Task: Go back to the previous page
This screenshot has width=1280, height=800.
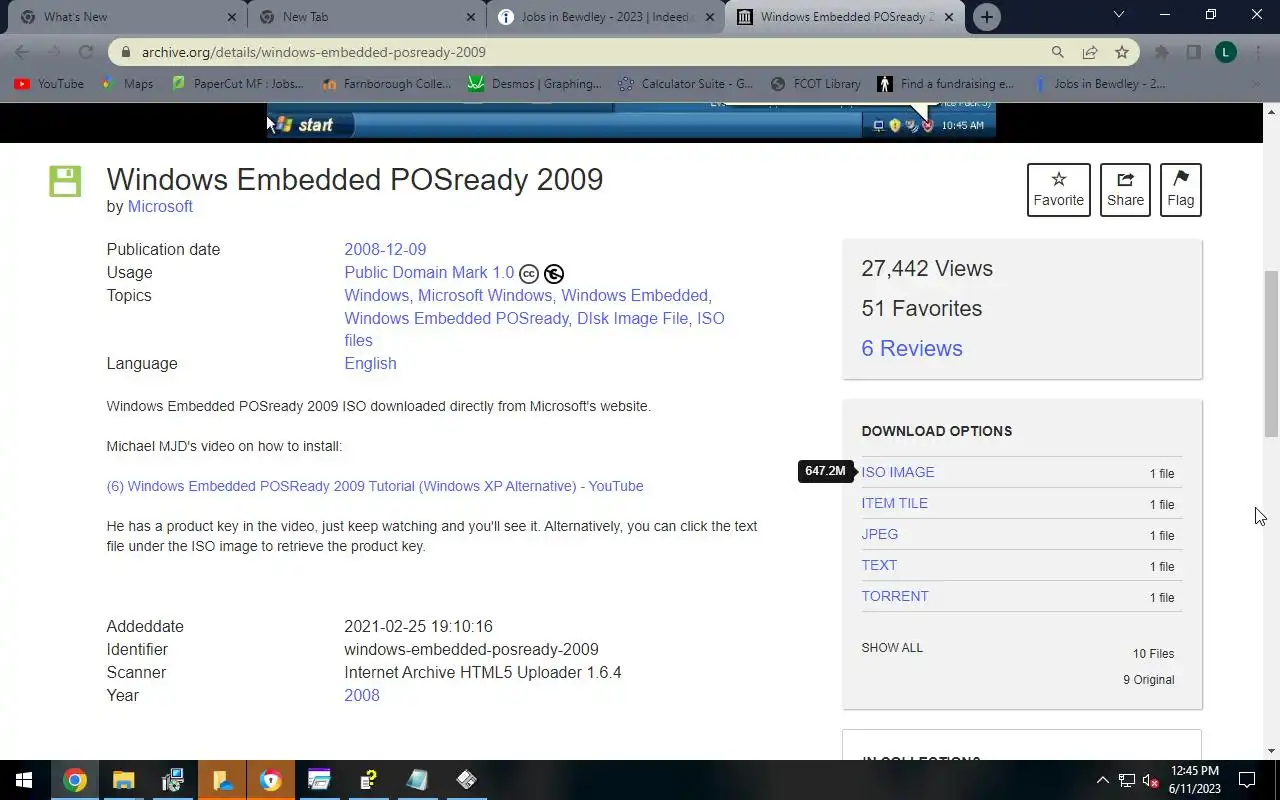Action: 22,52
